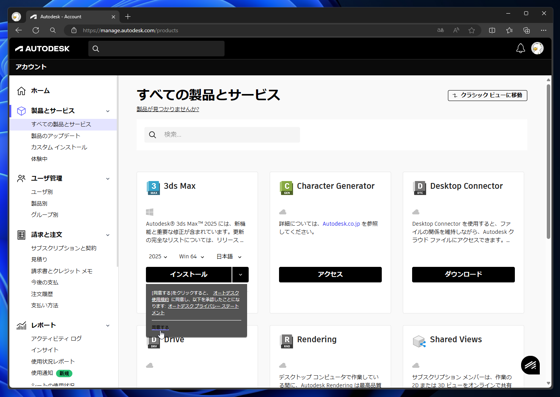Click the ダウンロード button for Desktop Connector
This screenshot has height=397, width=560.
463,275
